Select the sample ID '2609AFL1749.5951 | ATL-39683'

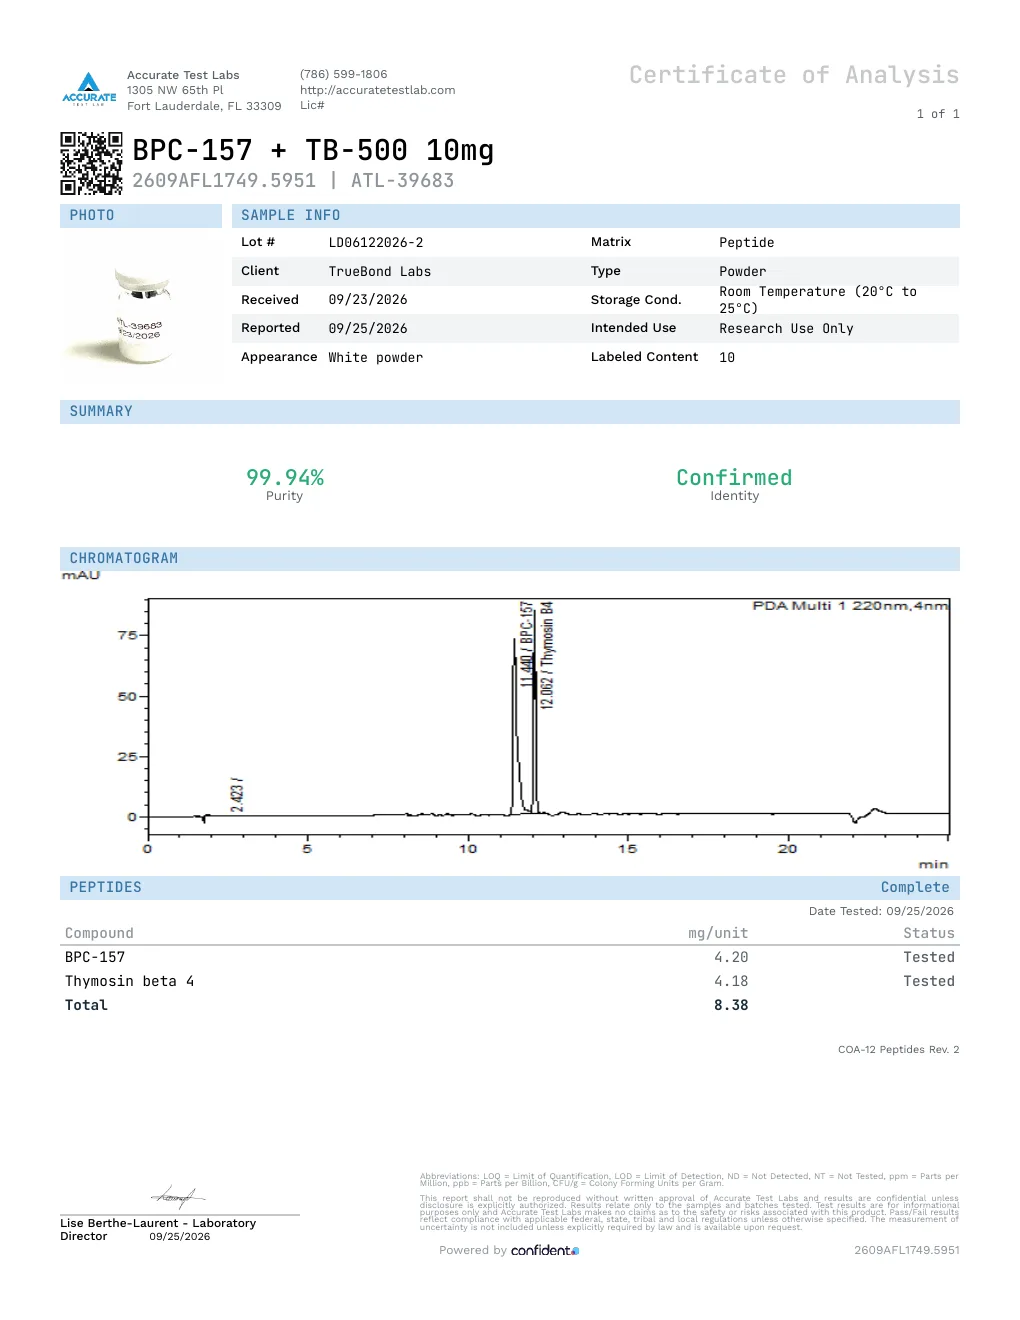[x=293, y=181]
